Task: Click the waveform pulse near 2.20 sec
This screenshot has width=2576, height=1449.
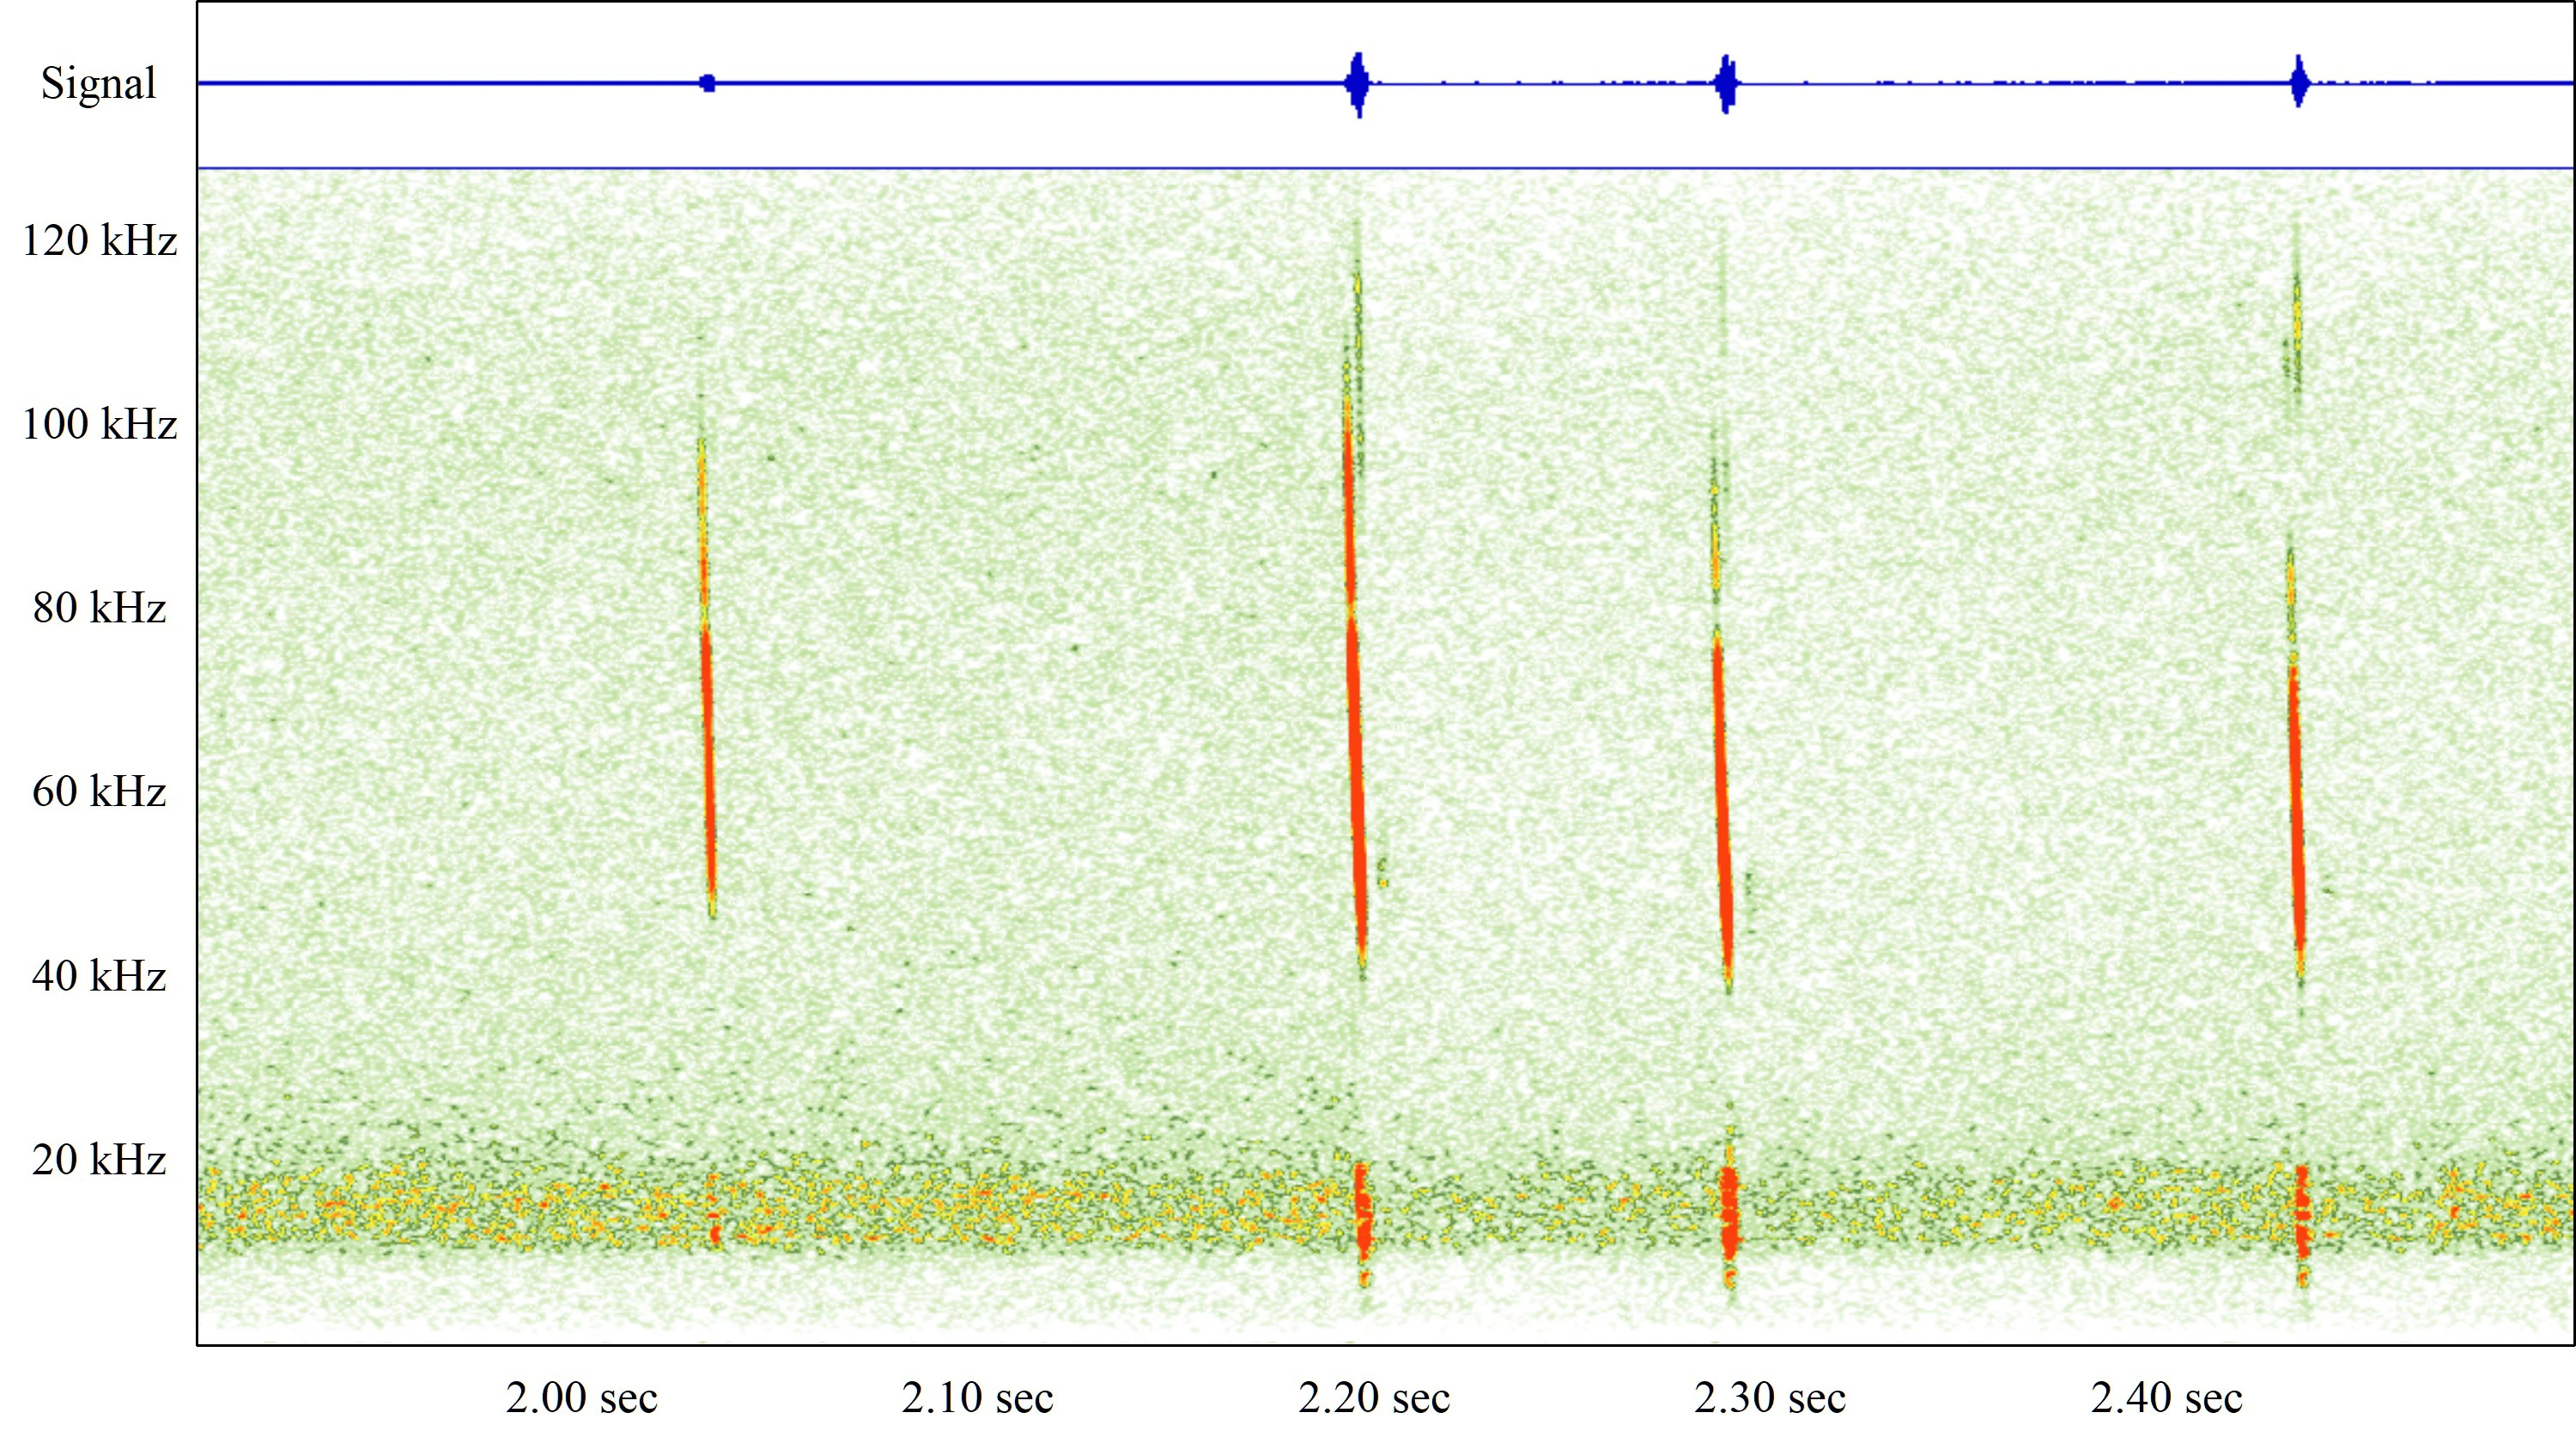Action: point(1357,84)
